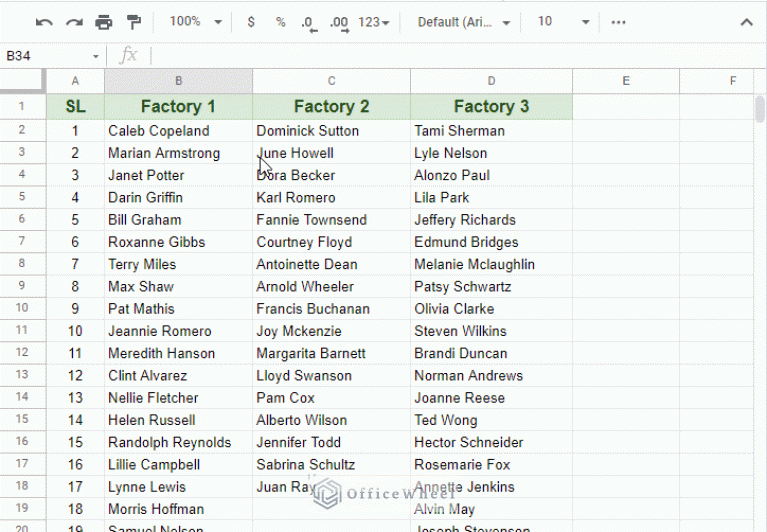Select the cell 'Edmund Bridges'

[x=492, y=242]
